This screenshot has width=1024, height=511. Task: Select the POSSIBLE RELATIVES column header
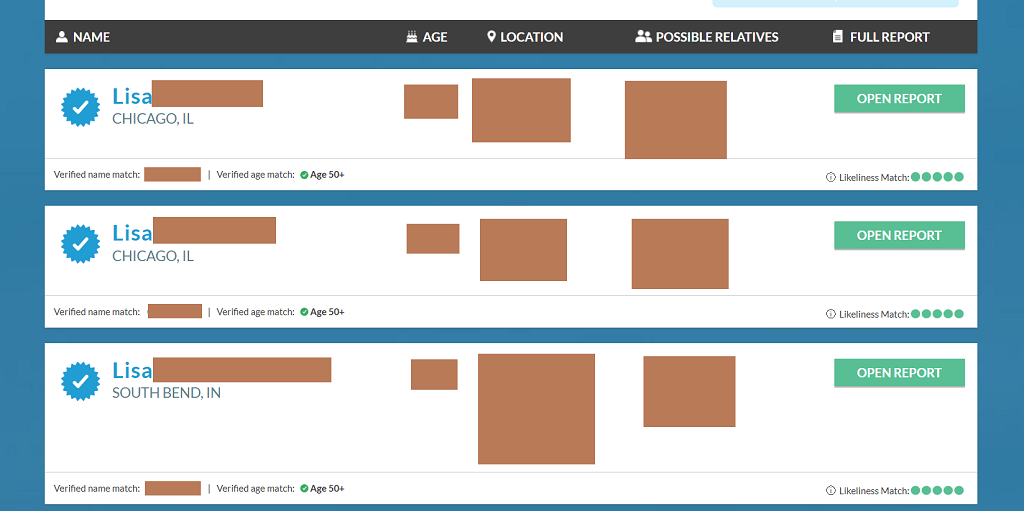pyautogui.click(x=716, y=37)
